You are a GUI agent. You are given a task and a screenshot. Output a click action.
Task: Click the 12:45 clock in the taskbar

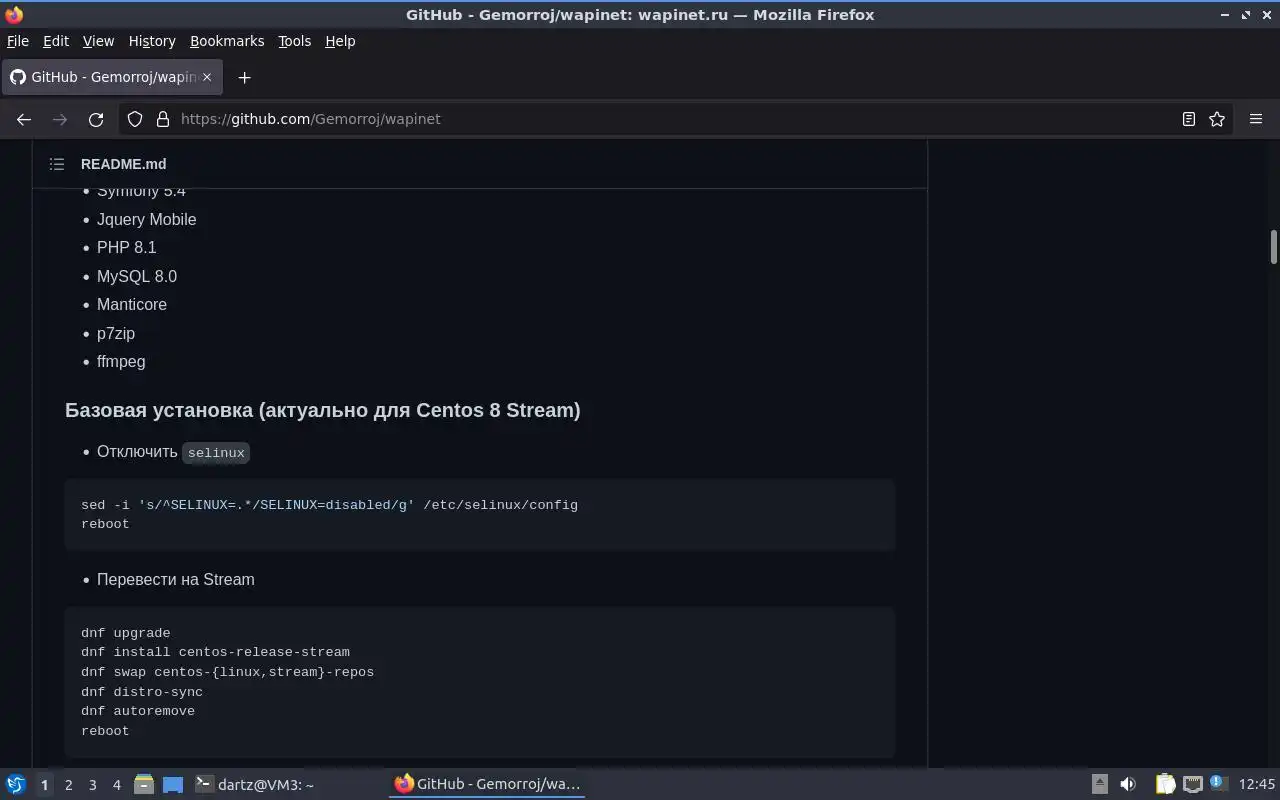pos(1257,785)
